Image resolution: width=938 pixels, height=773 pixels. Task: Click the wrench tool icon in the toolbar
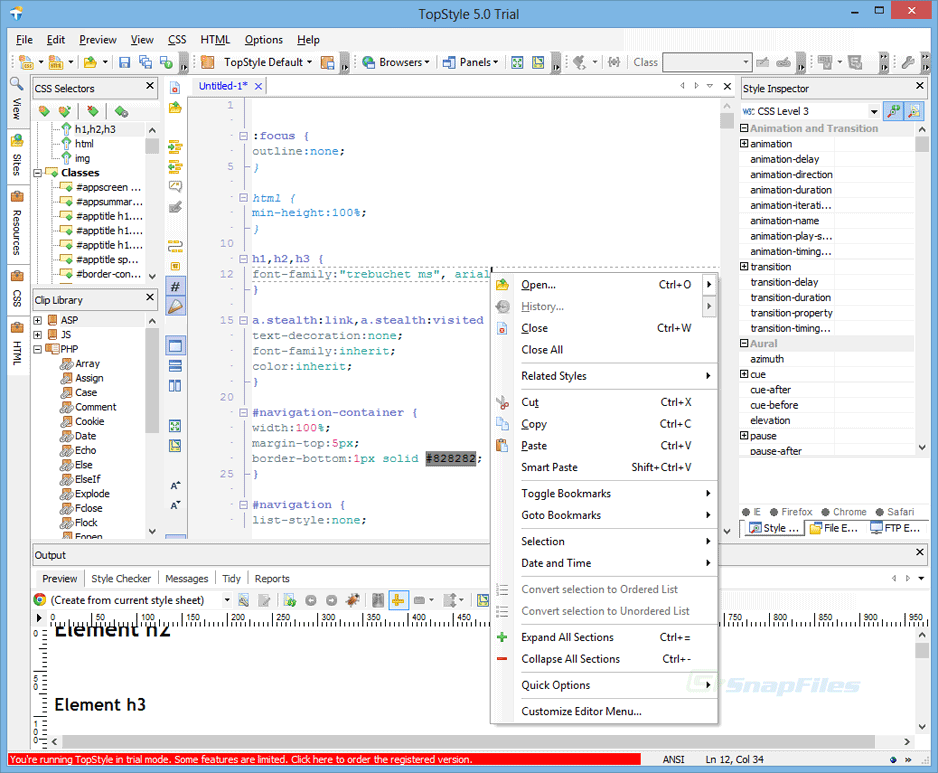[x=907, y=62]
